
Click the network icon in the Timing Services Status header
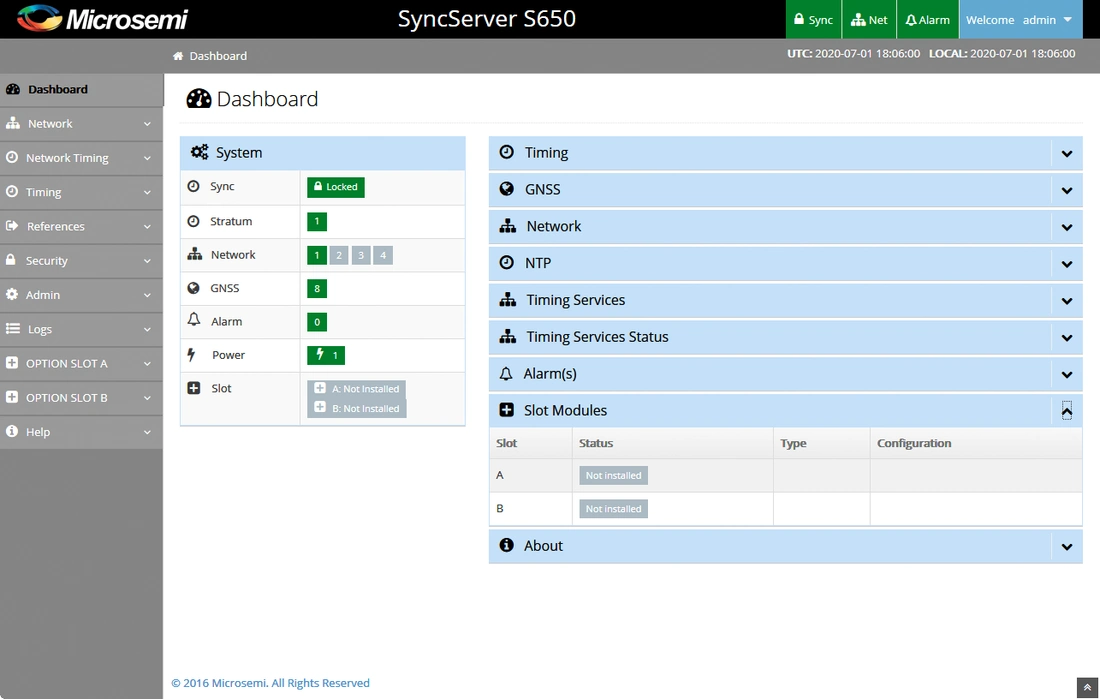(508, 336)
